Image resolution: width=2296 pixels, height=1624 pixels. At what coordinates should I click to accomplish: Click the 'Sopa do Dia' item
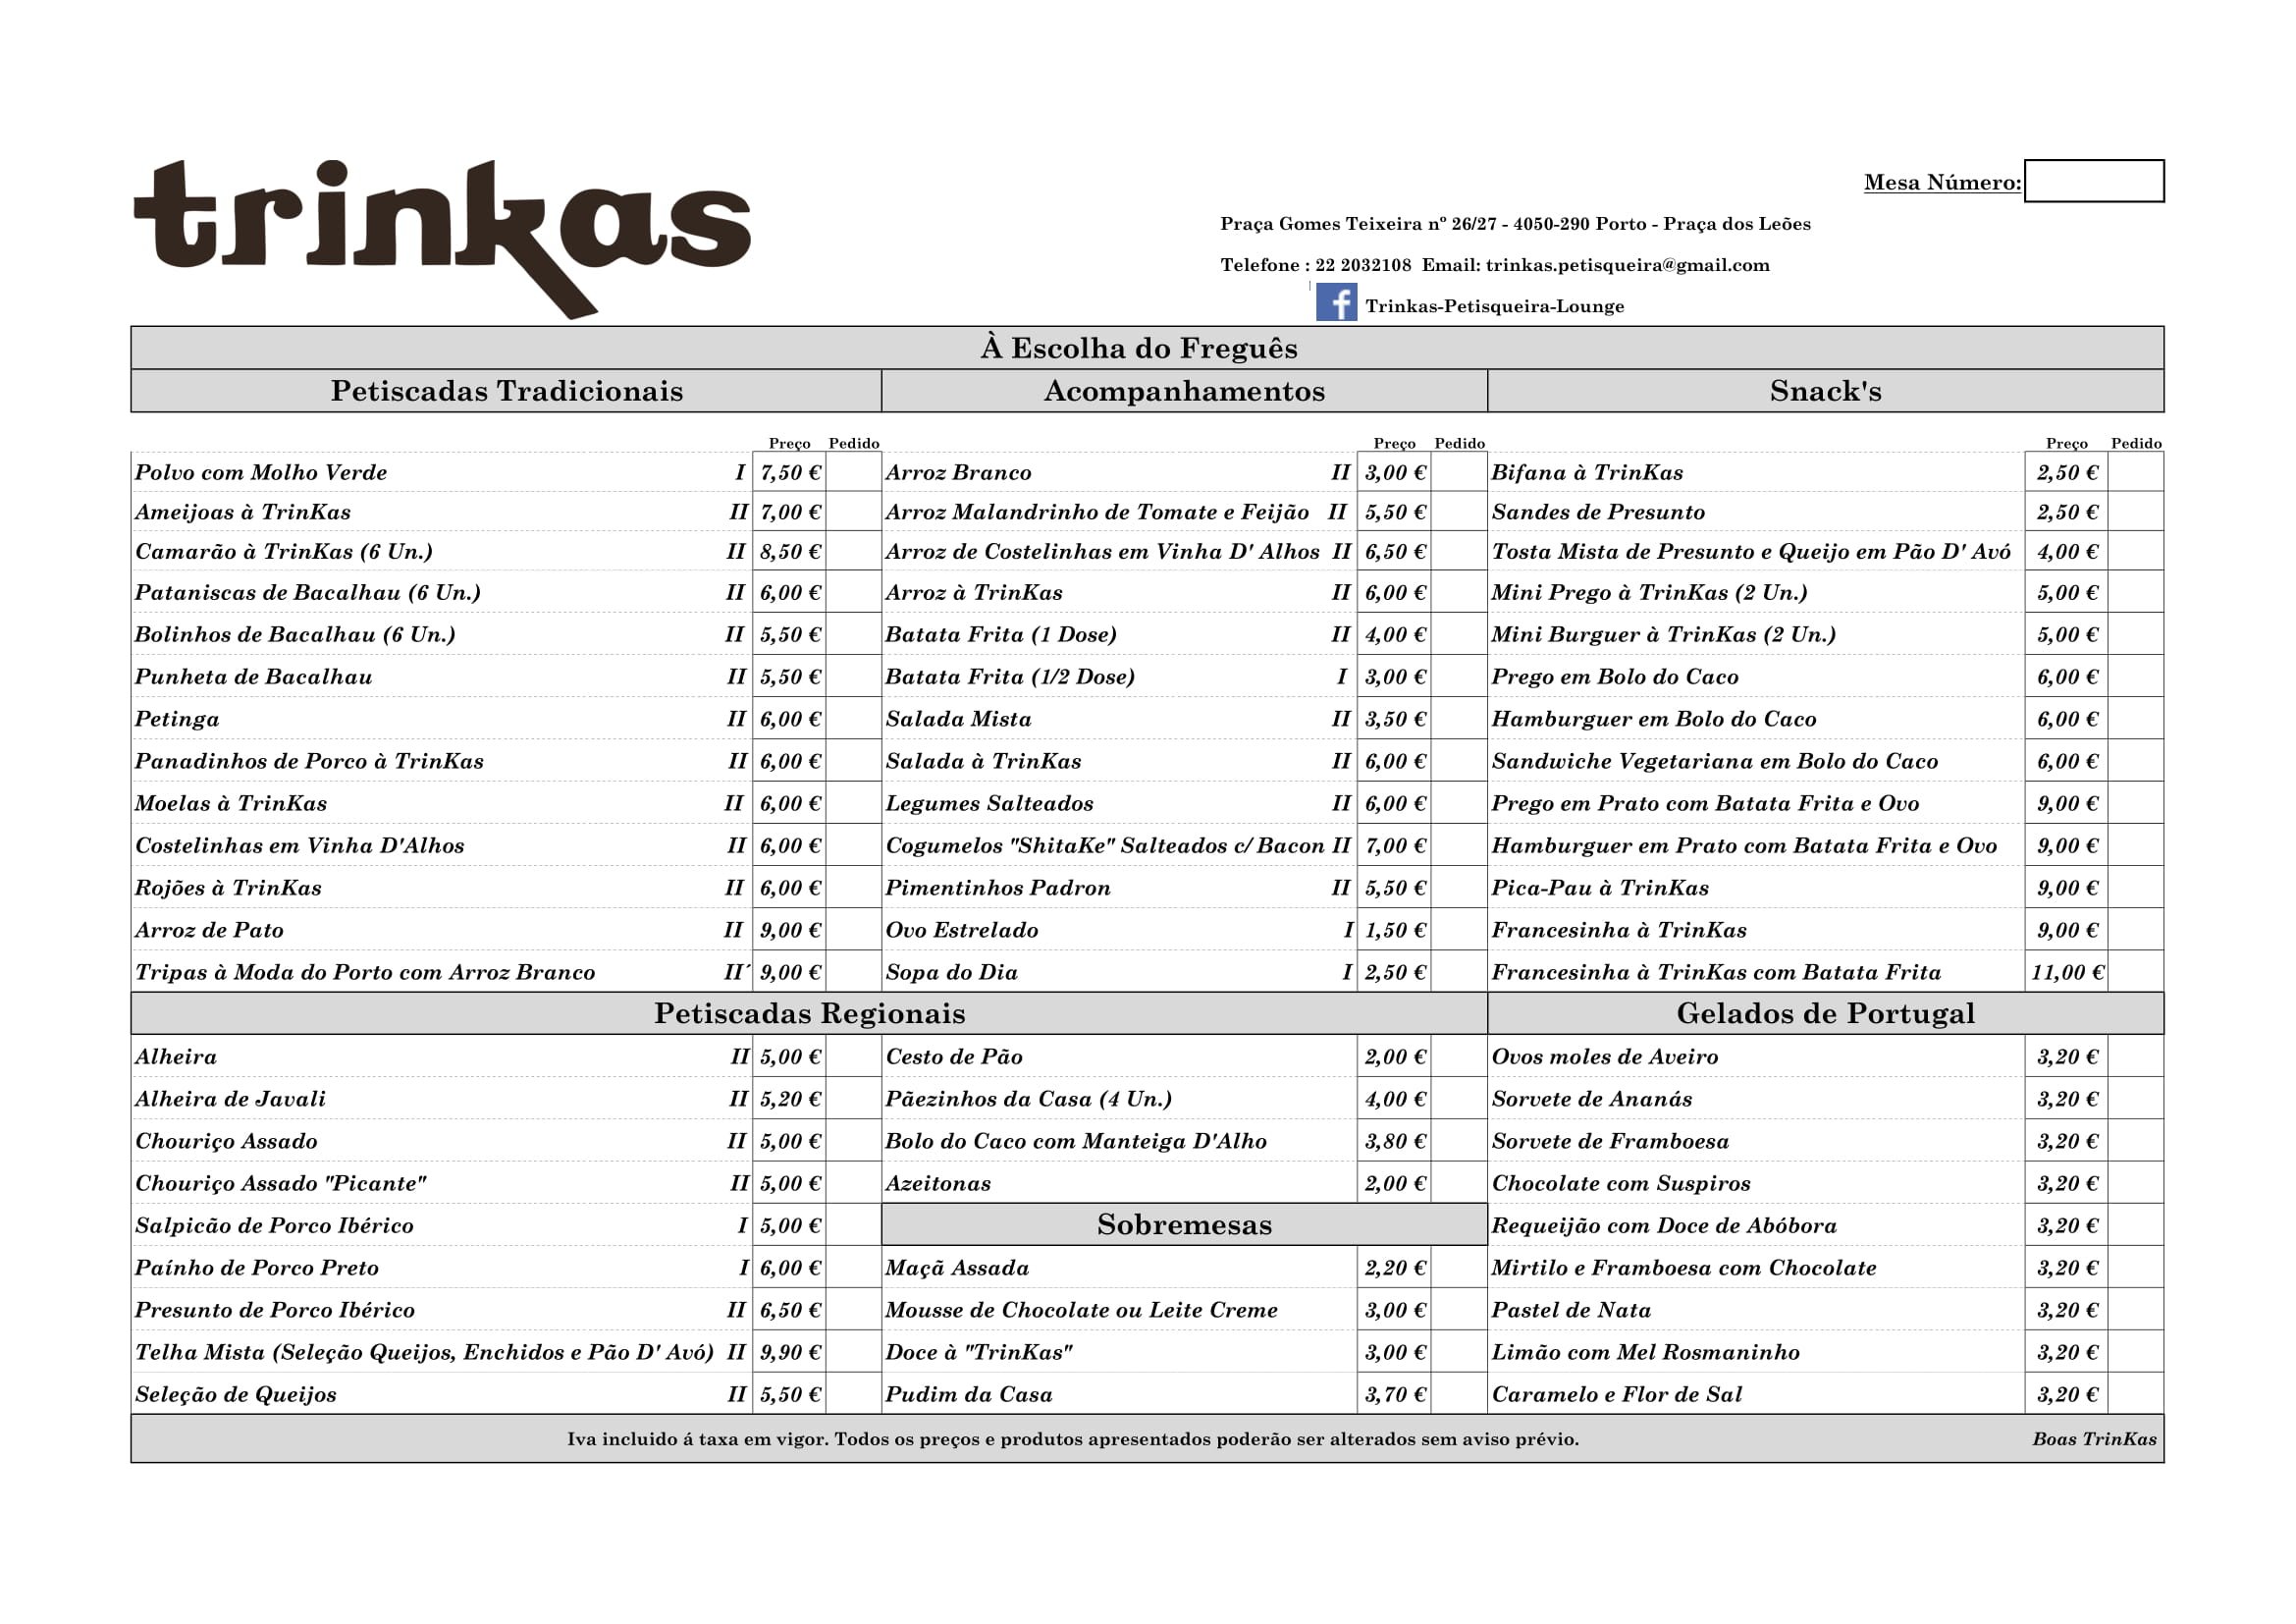951,973
